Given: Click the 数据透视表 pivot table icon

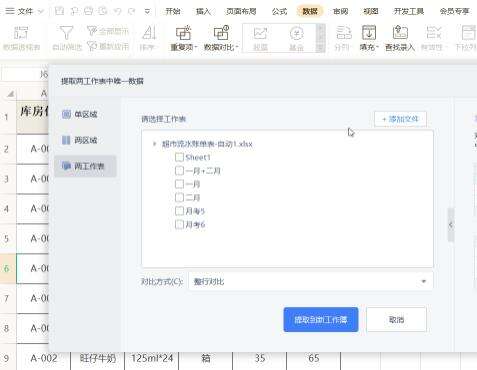Looking at the screenshot, I should click(21, 33).
